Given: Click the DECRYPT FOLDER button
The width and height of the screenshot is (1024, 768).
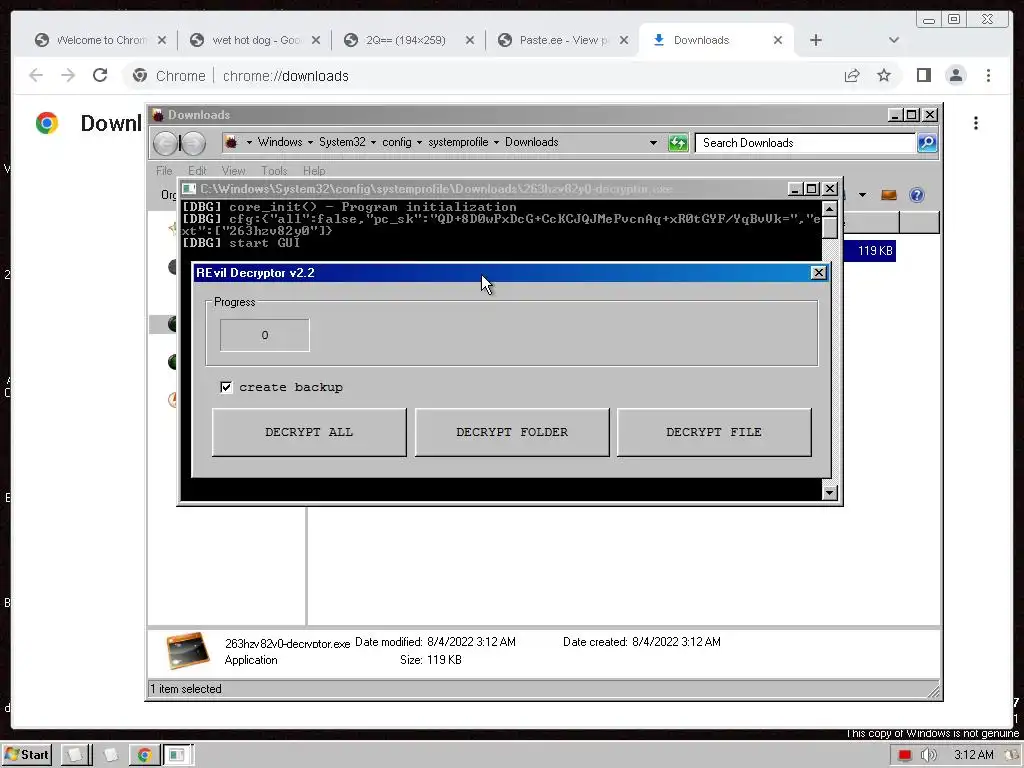Looking at the screenshot, I should pos(512,432).
